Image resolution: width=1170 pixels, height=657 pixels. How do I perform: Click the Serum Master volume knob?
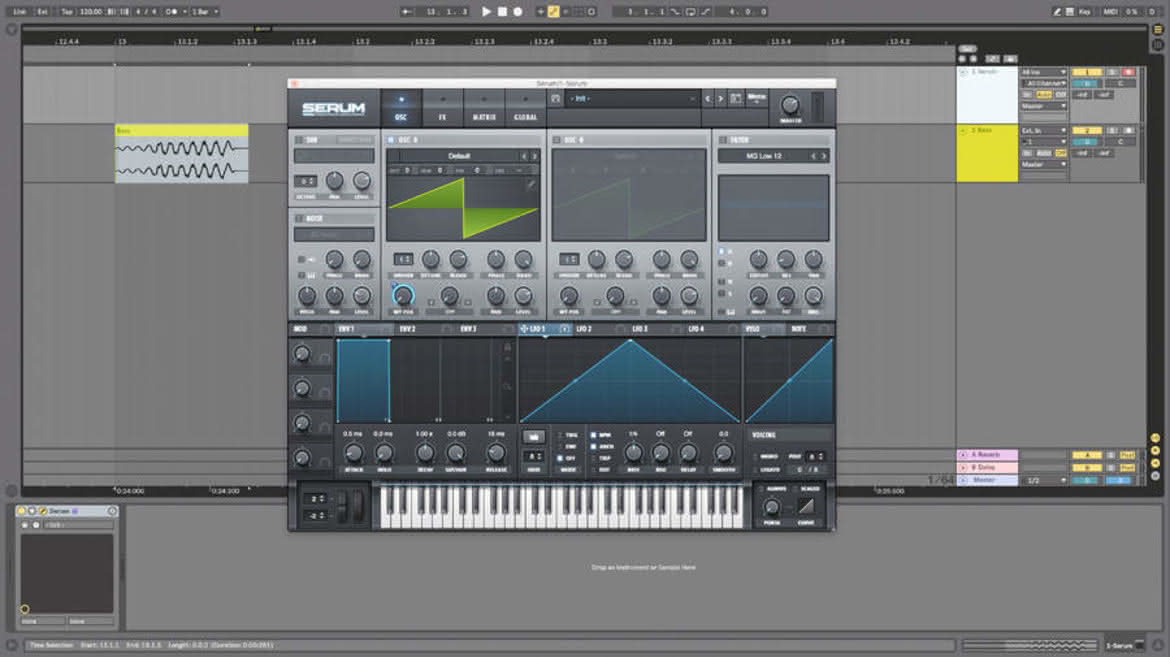coord(790,105)
